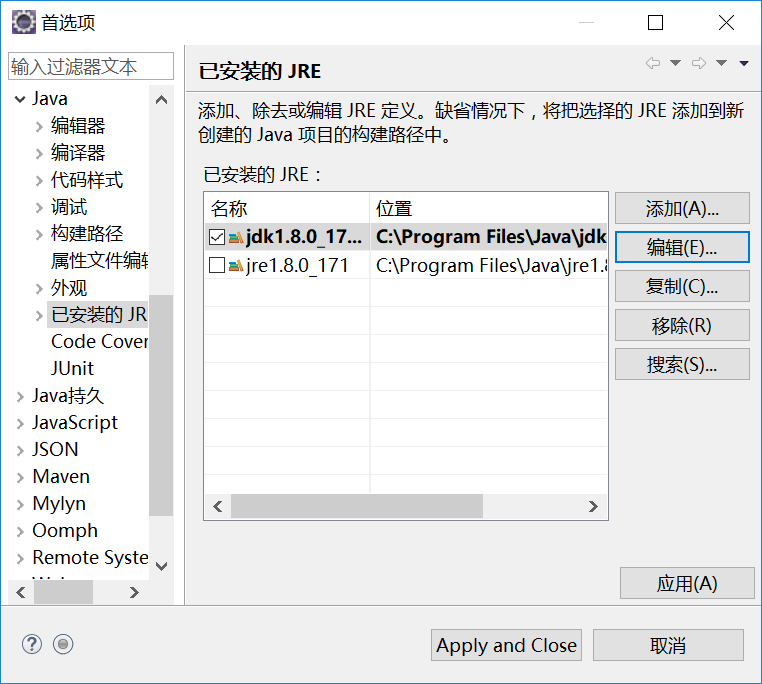Click the 复制(C)... button

pyautogui.click(x=682, y=286)
